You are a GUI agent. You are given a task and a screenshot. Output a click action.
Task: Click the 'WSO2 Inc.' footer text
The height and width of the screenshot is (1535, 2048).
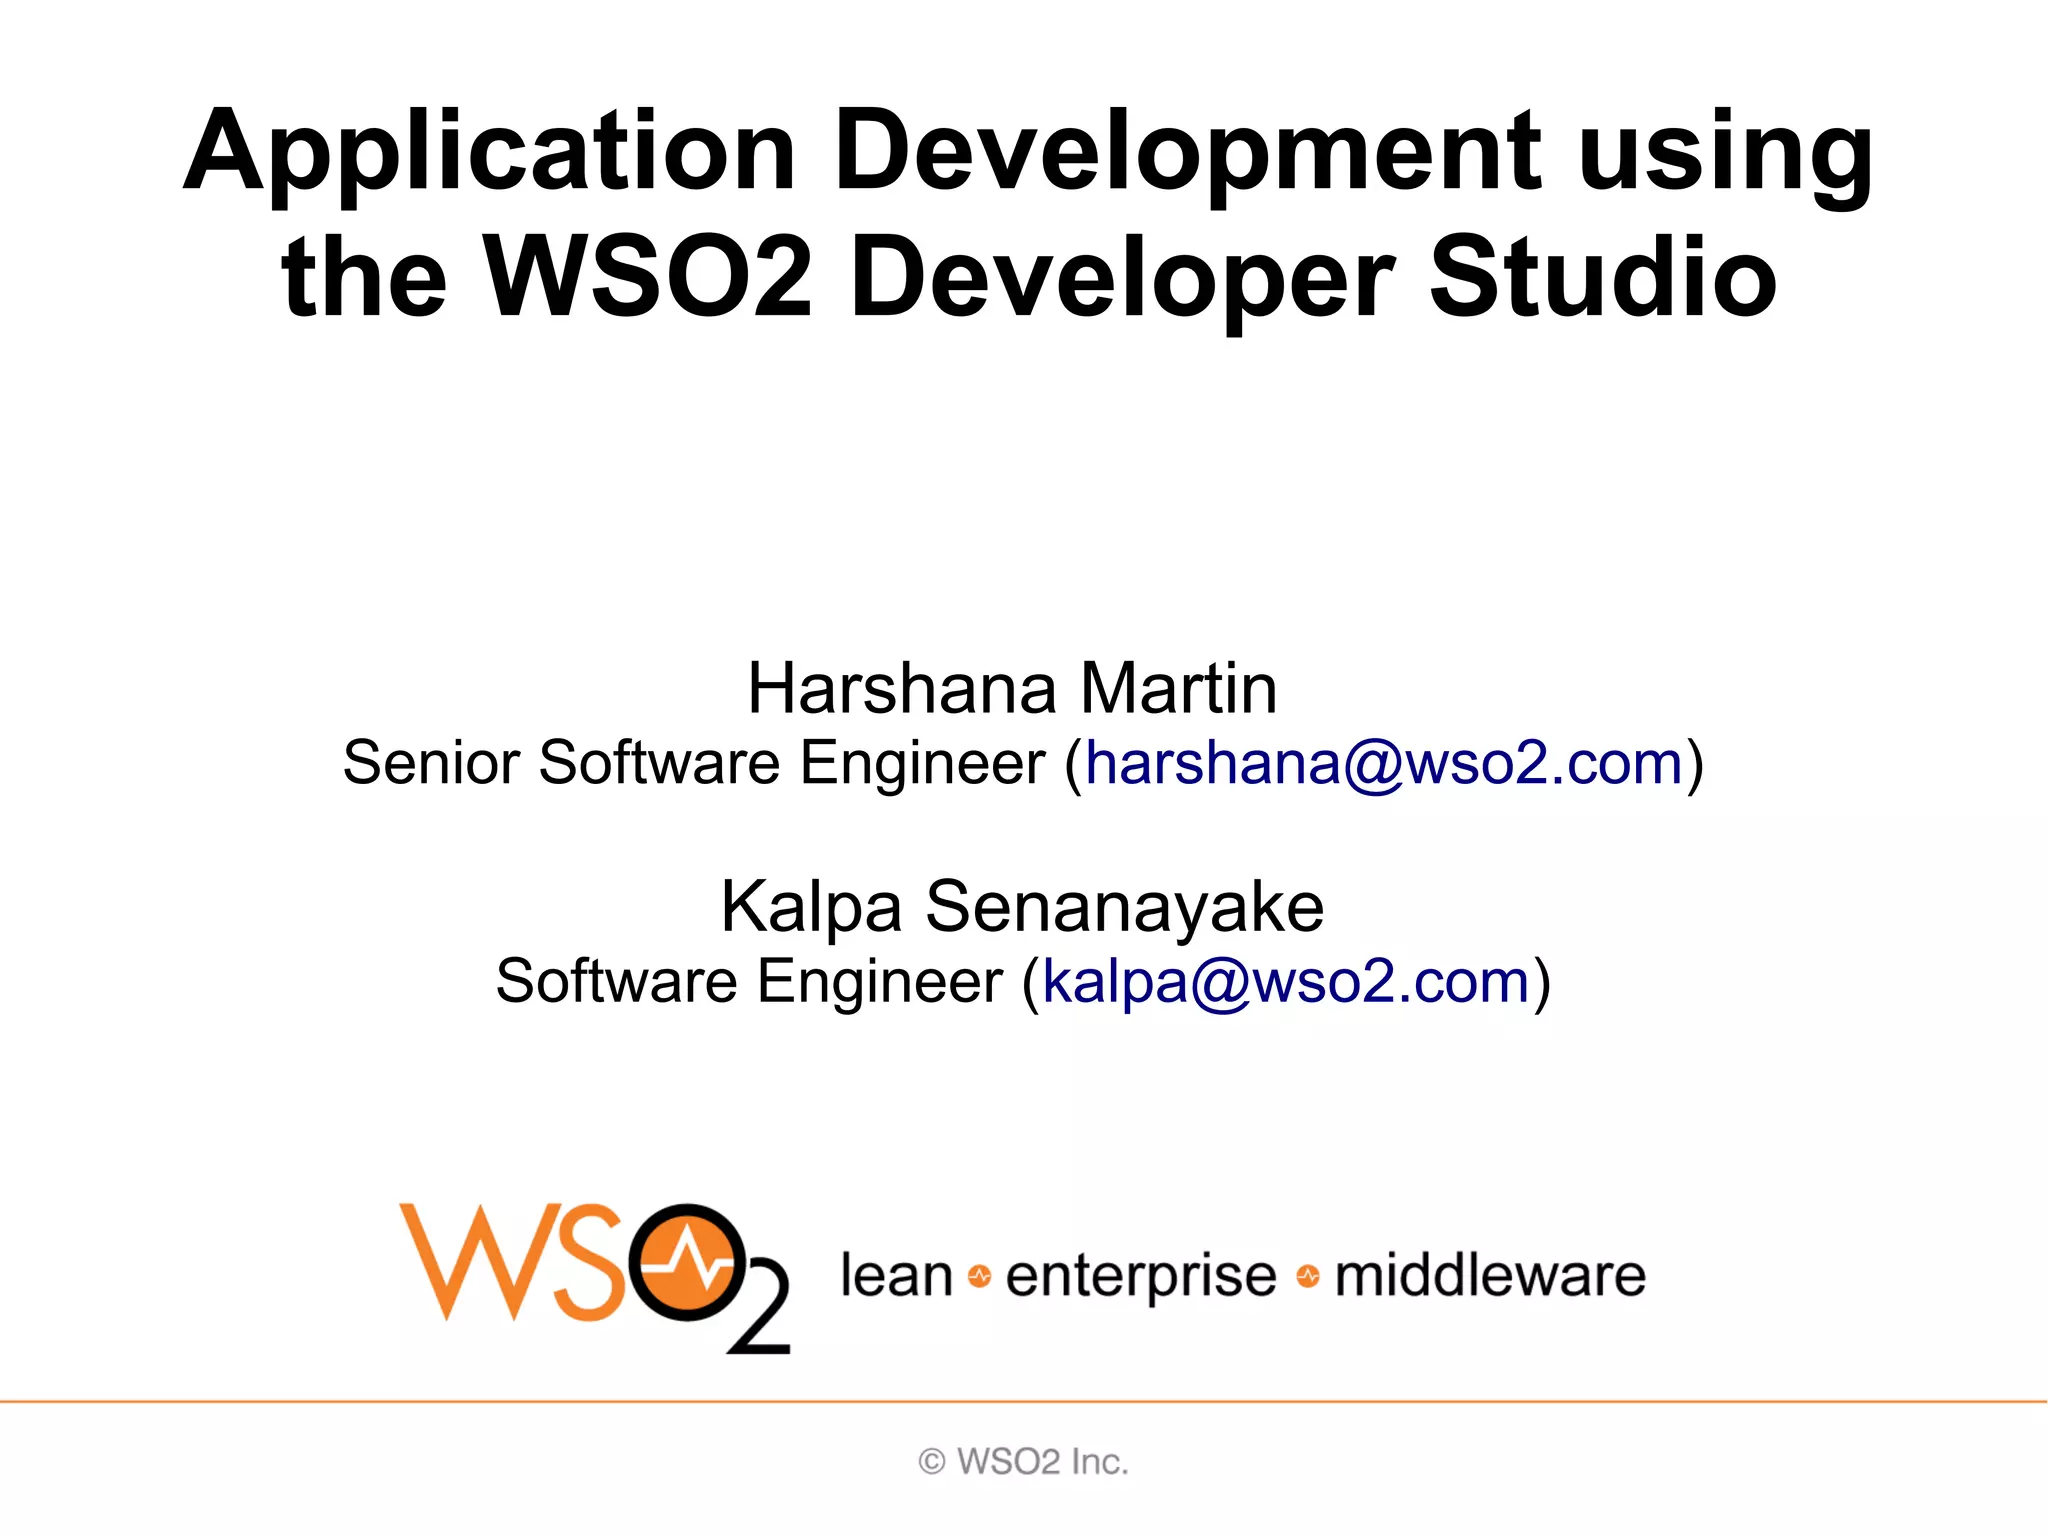point(1042,1462)
